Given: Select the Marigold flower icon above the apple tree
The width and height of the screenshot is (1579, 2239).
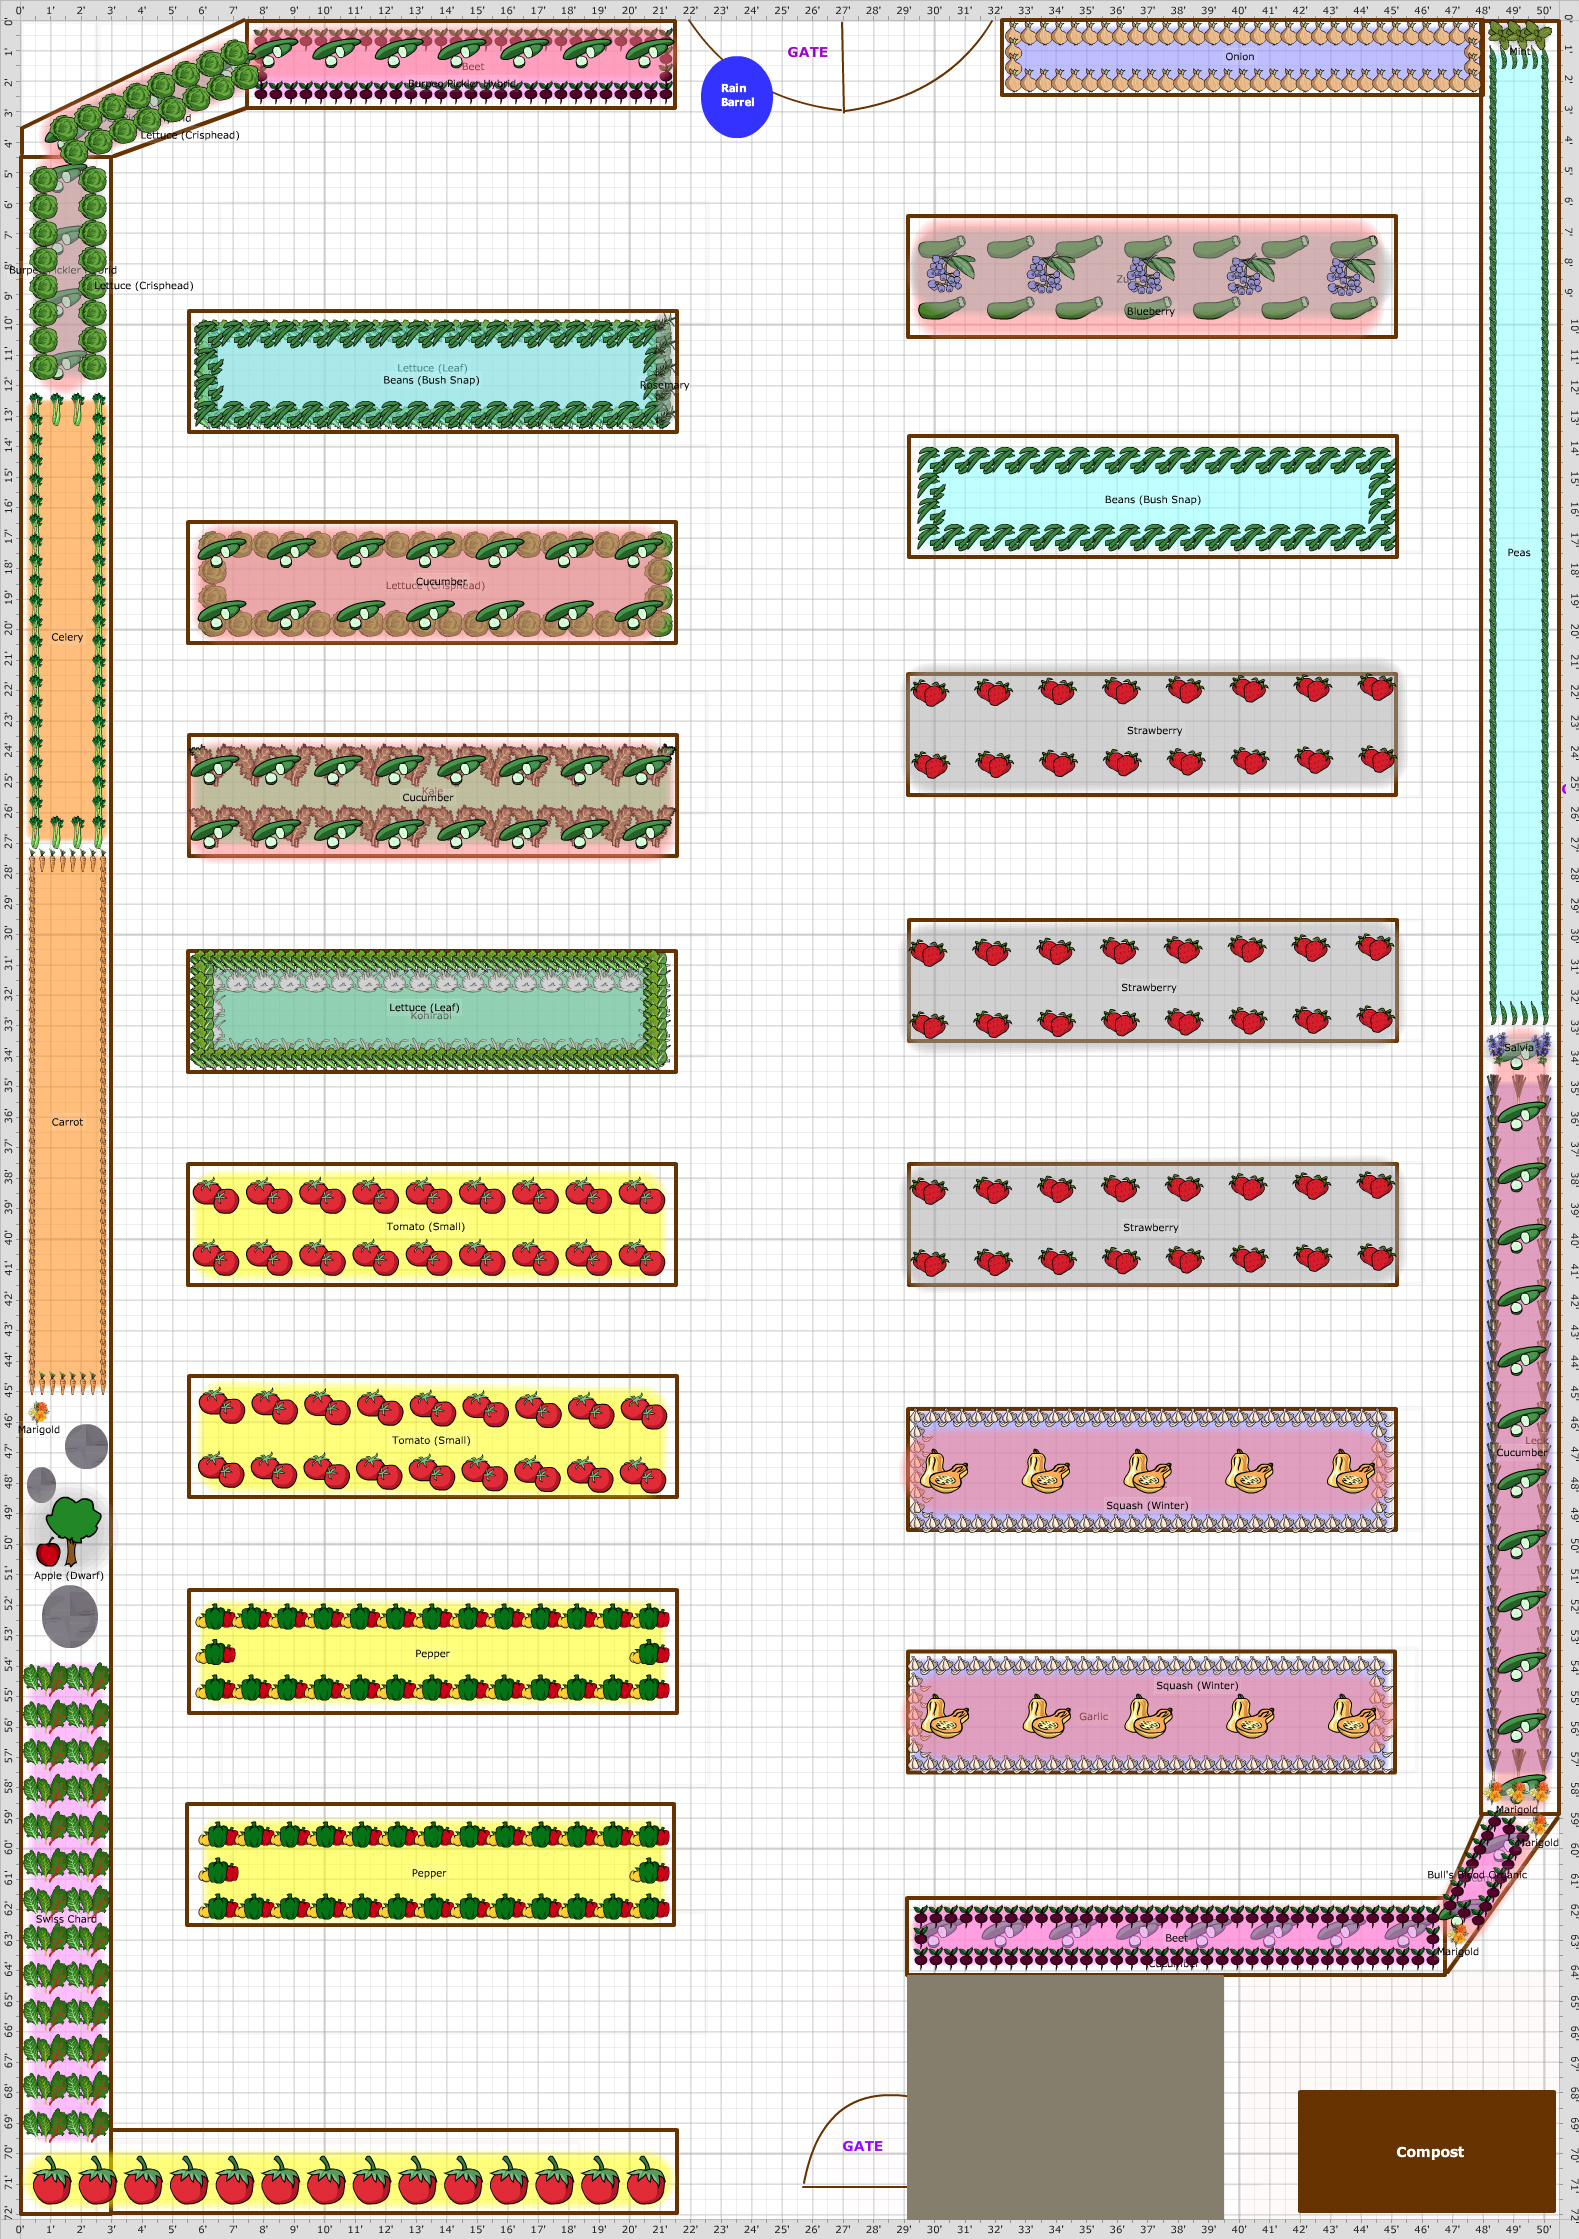Looking at the screenshot, I should (39, 1412).
